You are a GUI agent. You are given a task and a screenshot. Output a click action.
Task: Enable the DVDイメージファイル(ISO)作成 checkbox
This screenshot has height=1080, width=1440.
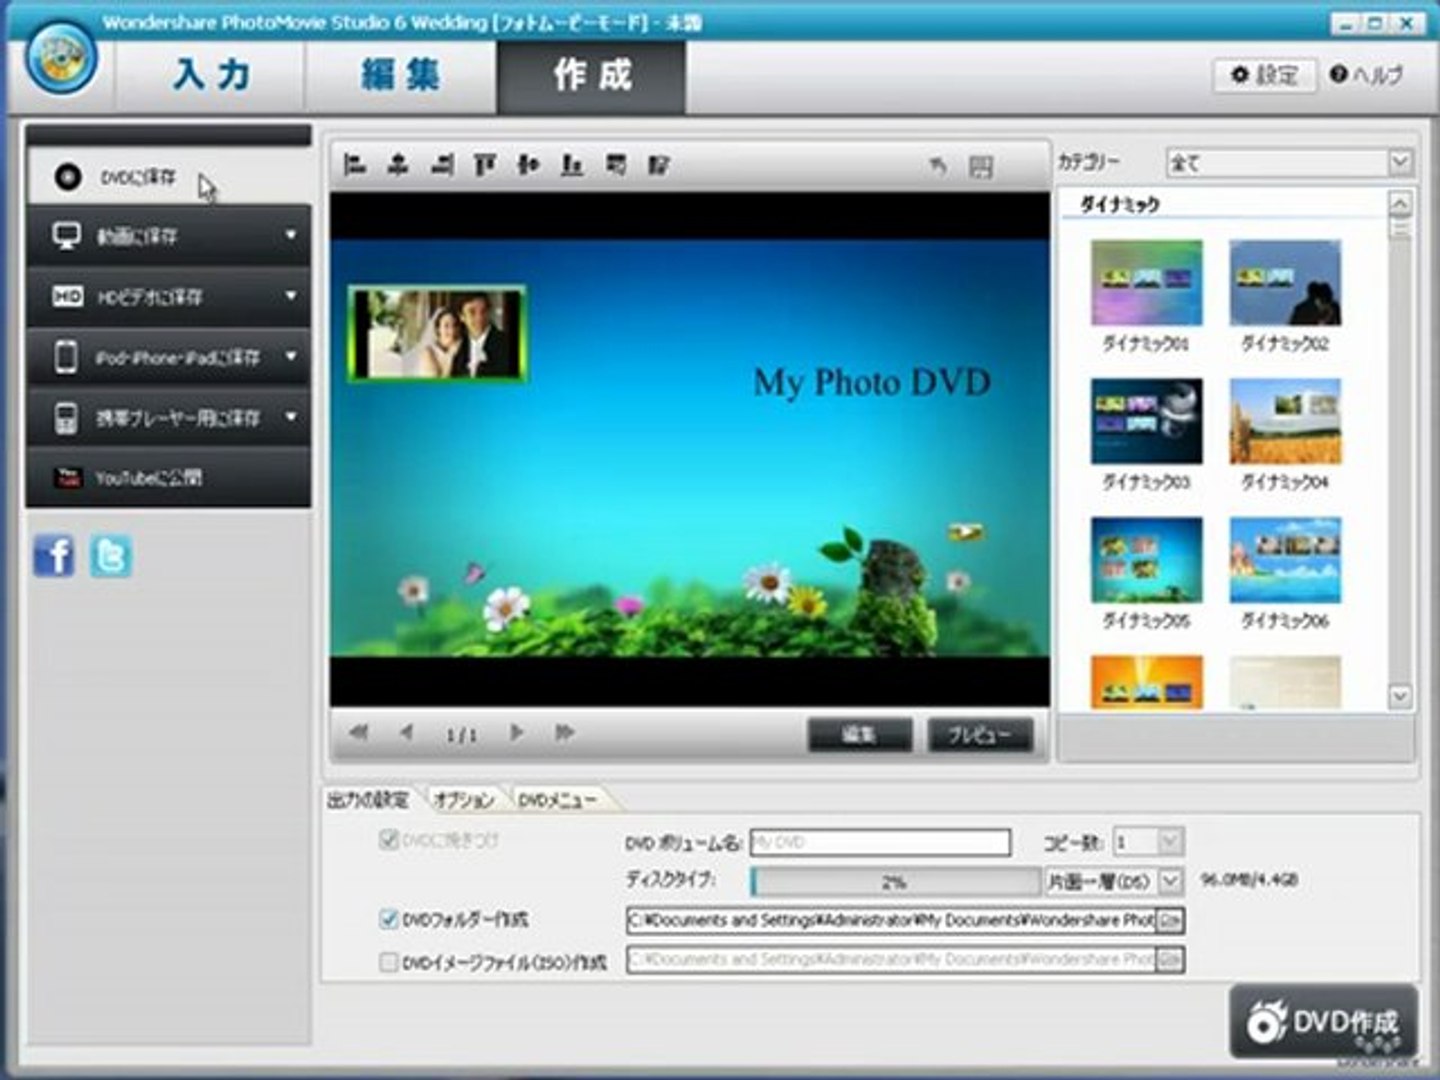(389, 961)
